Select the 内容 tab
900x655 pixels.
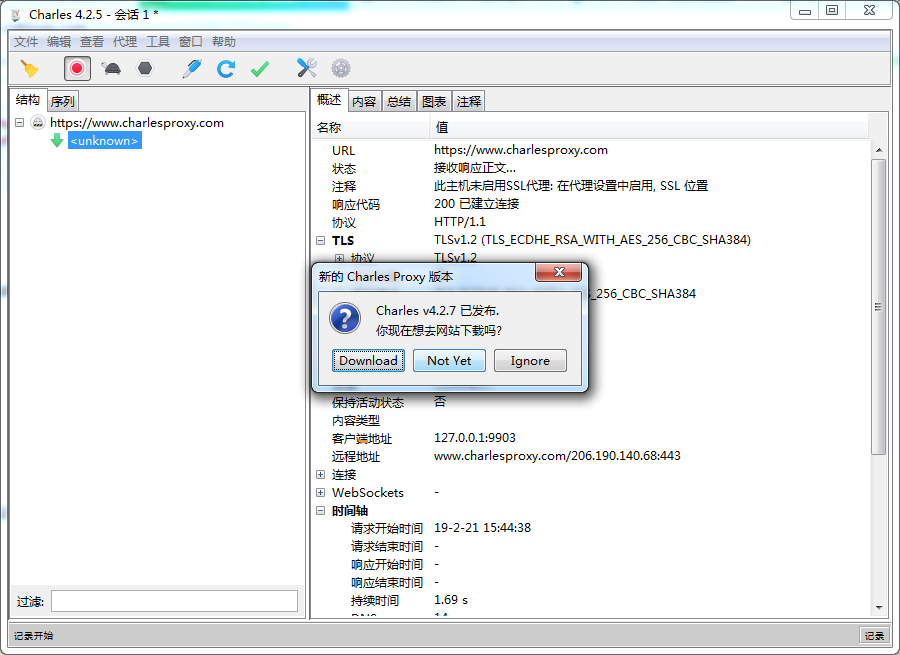[x=364, y=102]
